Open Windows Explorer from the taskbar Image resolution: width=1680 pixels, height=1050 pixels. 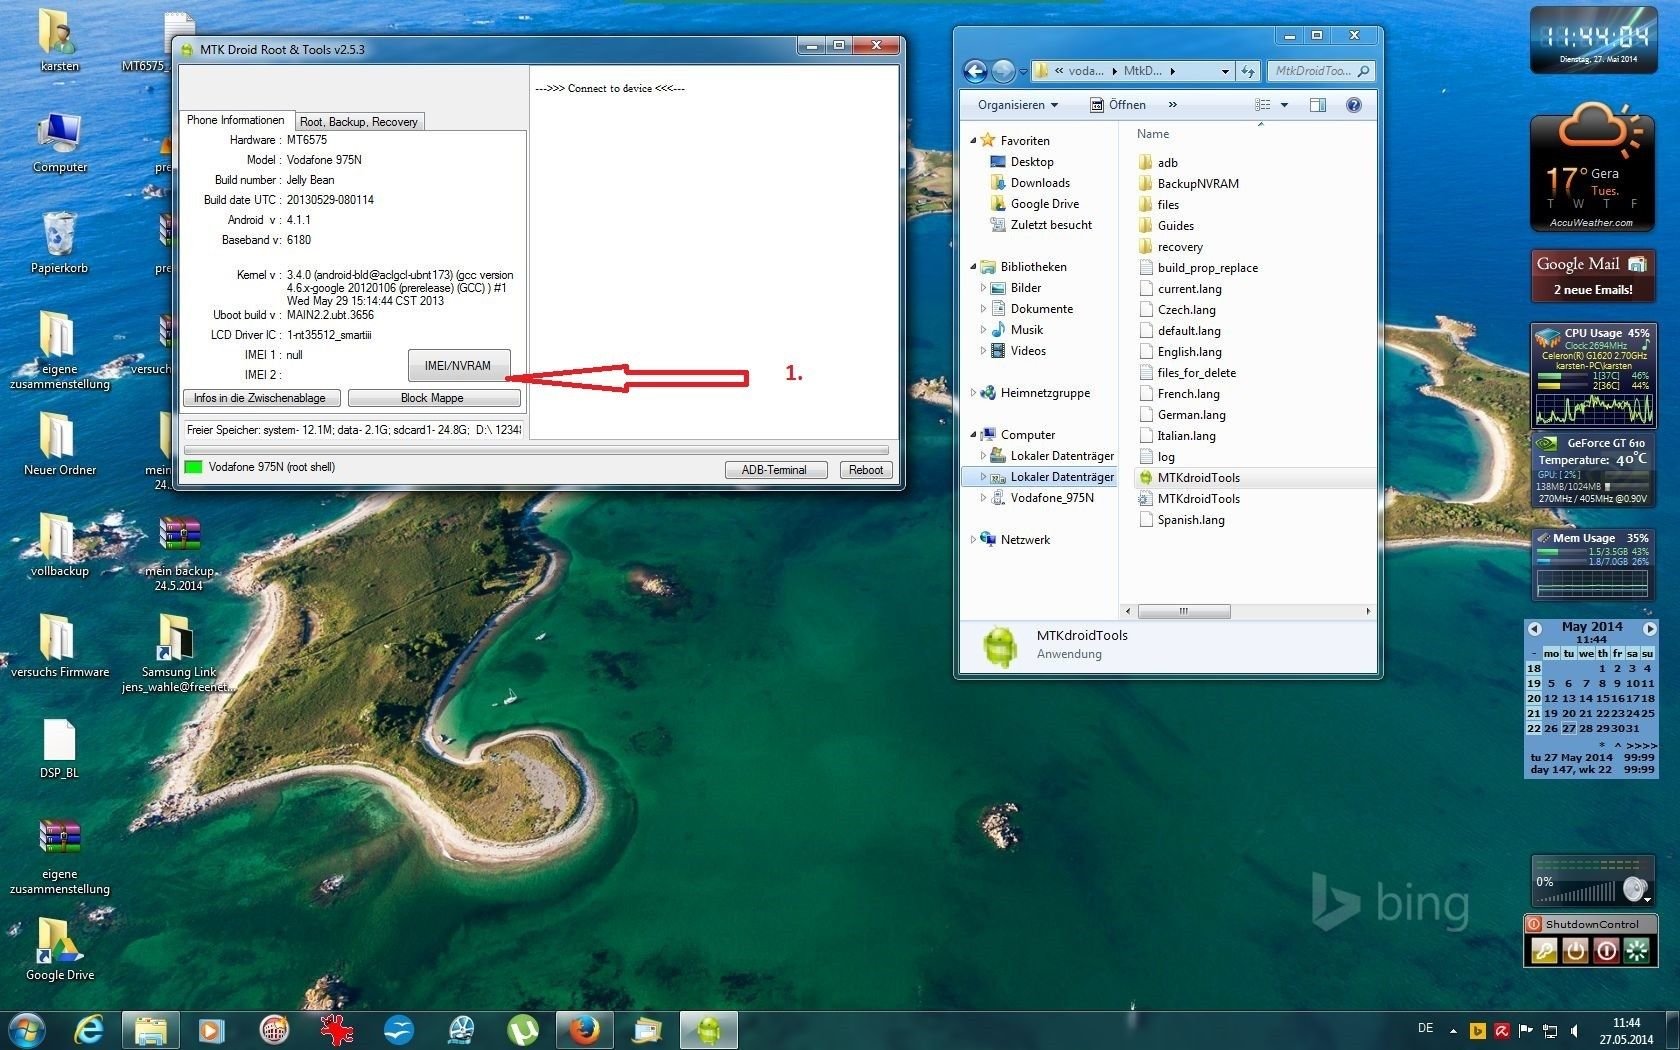click(151, 1030)
